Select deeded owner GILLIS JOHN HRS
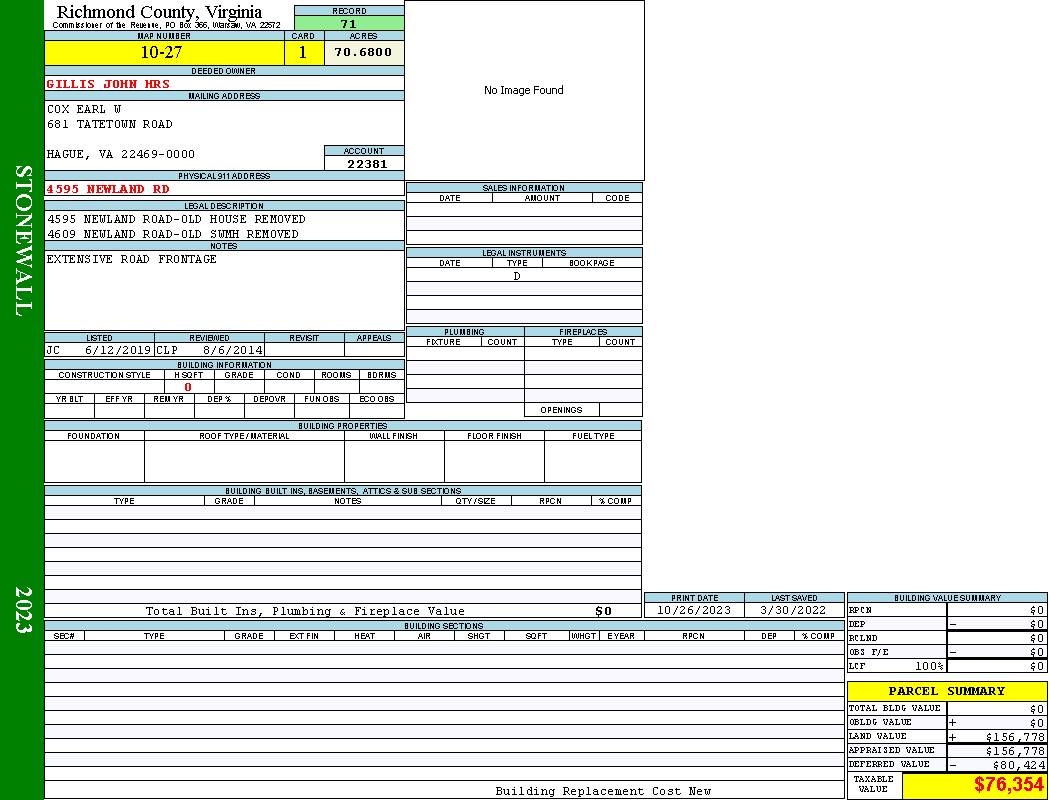The width and height of the screenshot is (1050, 800). pos(108,85)
